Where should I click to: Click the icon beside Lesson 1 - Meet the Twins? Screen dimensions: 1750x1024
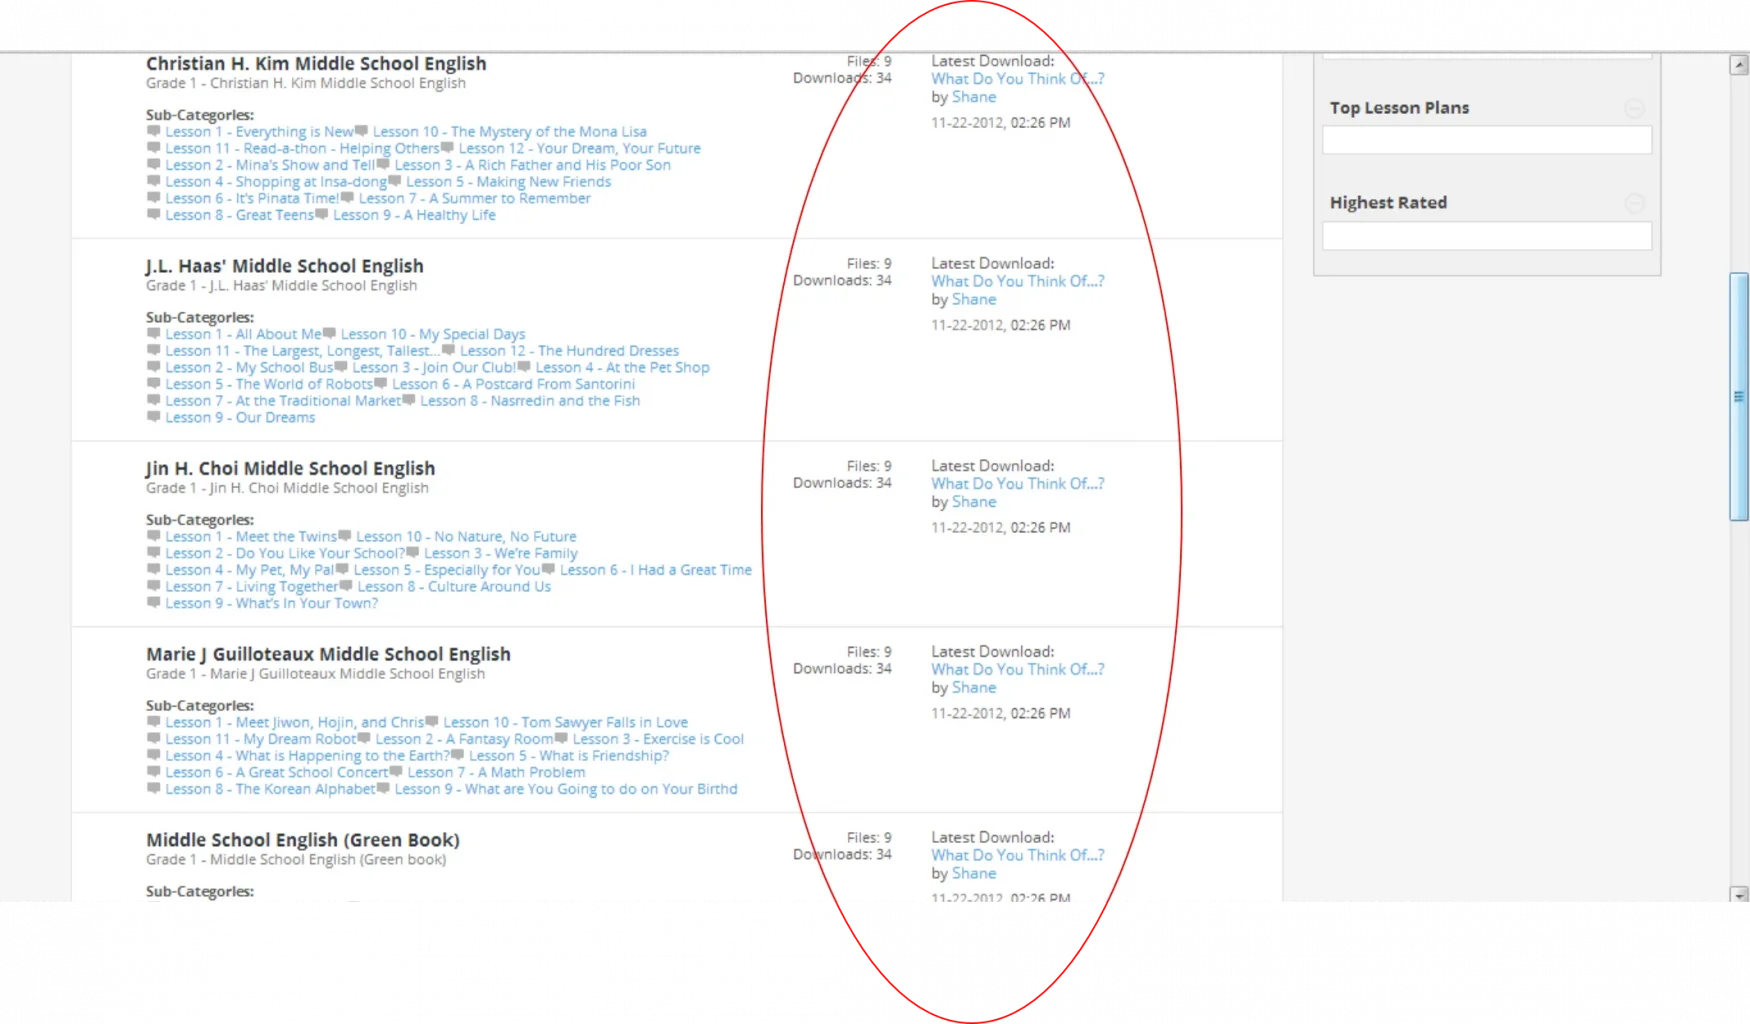pyautogui.click(x=153, y=536)
